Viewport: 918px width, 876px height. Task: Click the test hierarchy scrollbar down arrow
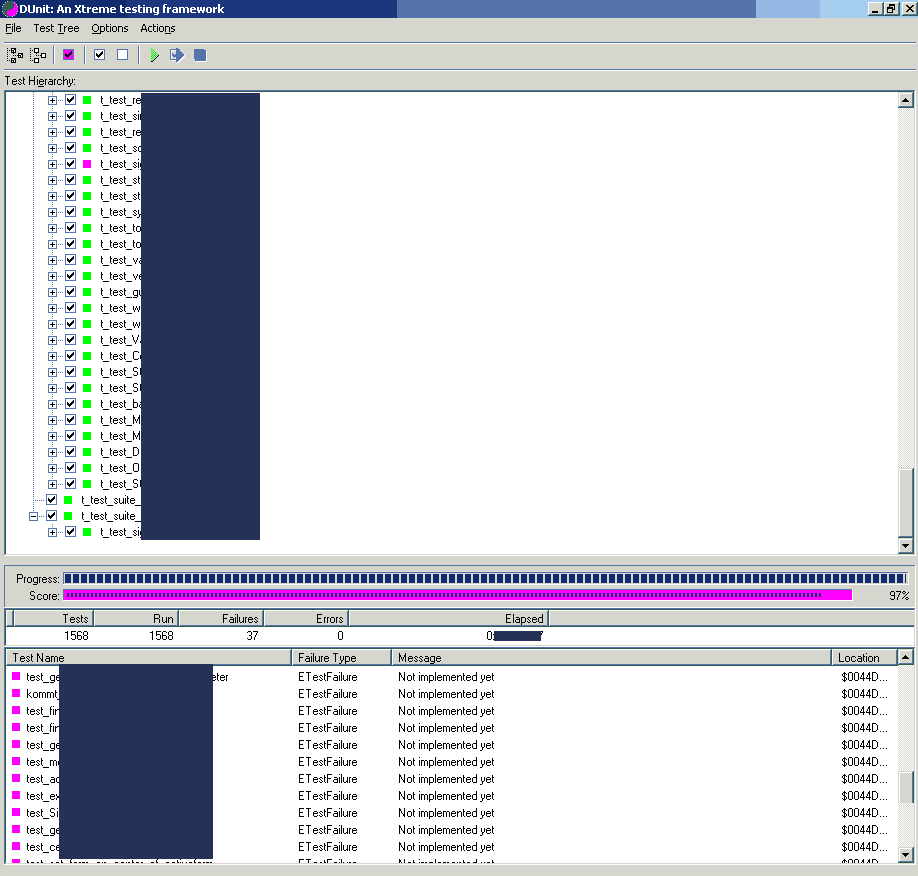coord(905,546)
